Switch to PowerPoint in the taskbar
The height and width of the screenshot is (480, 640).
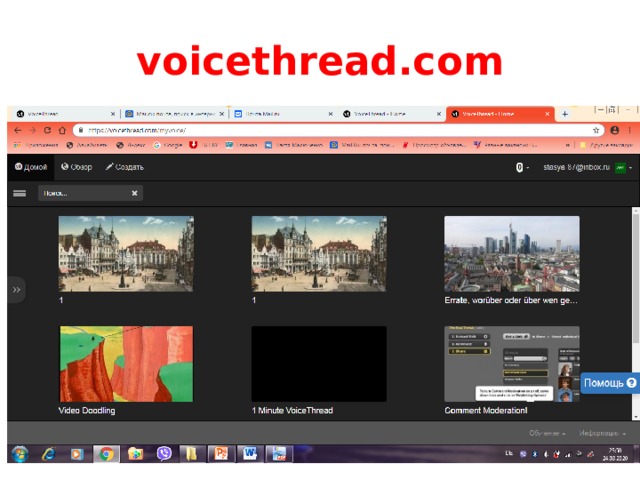click(221, 454)
